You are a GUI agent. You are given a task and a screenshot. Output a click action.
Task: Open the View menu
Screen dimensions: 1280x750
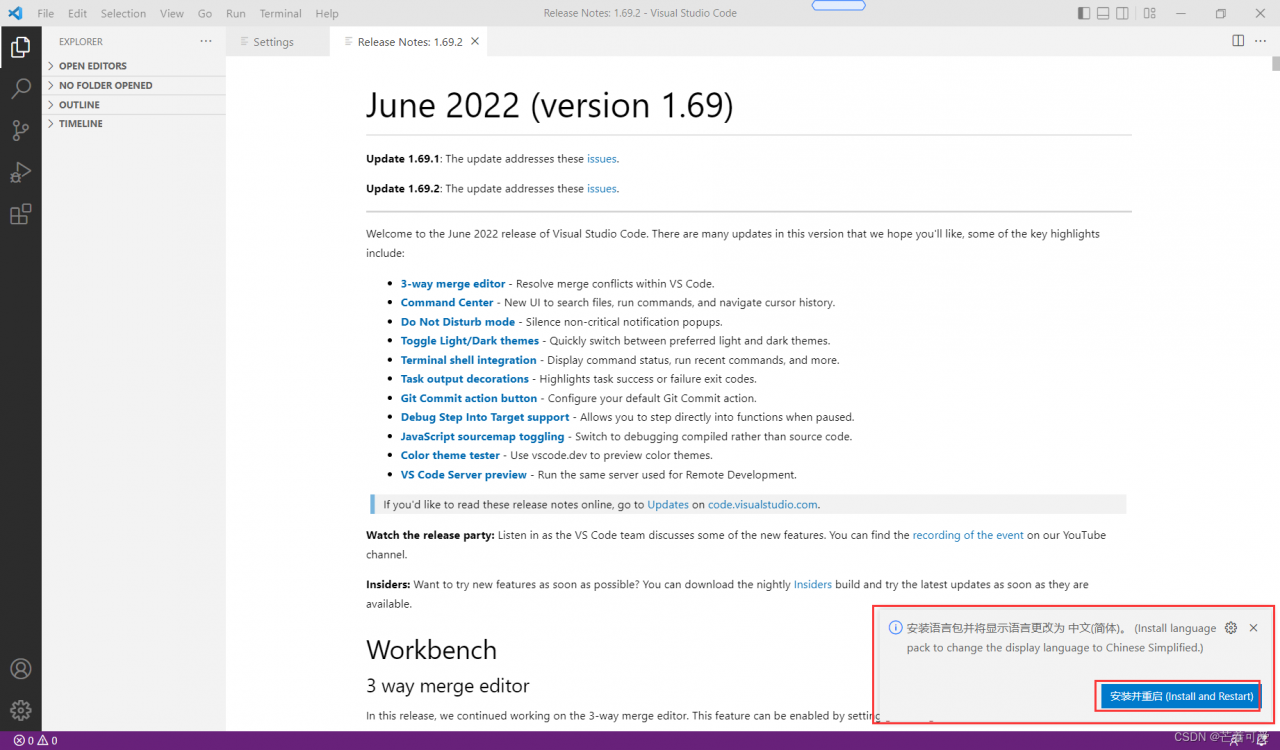[172, 14]
